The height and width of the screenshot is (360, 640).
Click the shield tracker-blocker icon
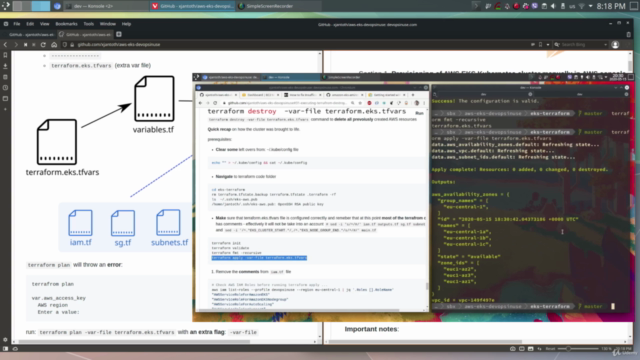tap(65, 44)
